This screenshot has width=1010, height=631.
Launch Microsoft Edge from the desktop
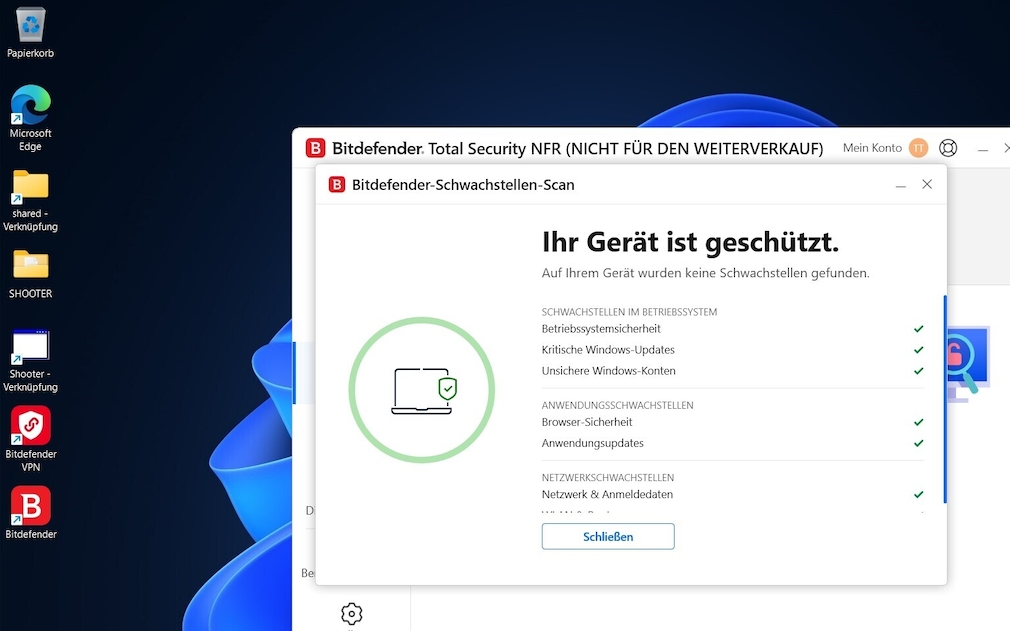point(30,105)
